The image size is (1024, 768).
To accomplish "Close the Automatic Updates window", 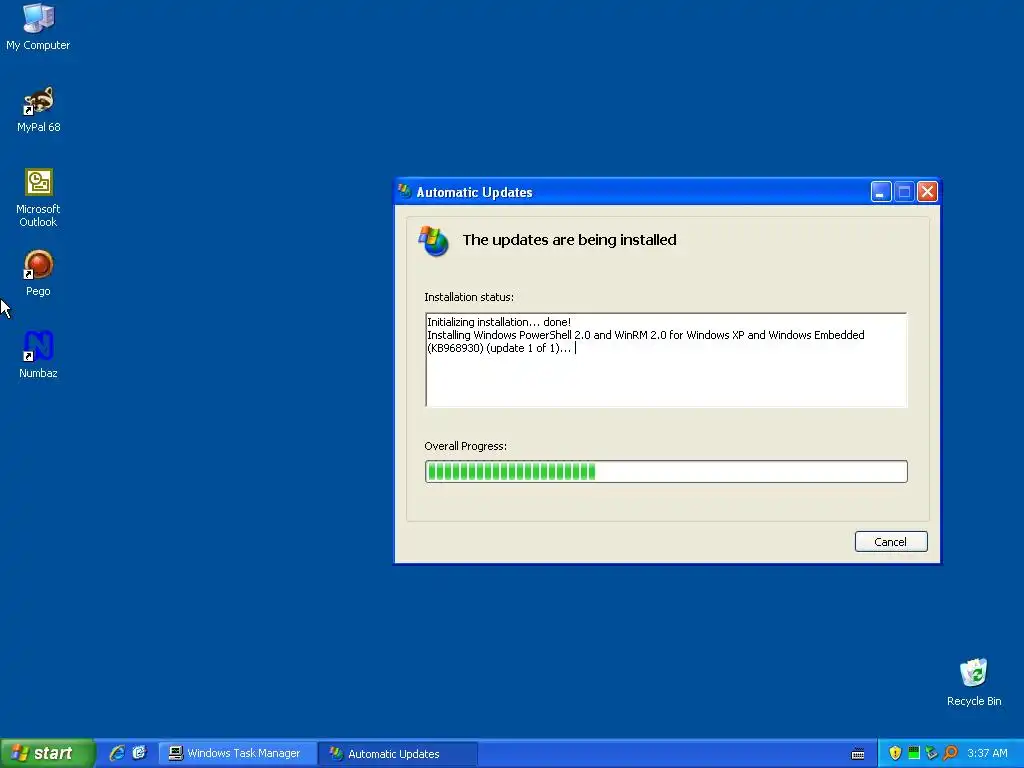I will pos(927,192).
